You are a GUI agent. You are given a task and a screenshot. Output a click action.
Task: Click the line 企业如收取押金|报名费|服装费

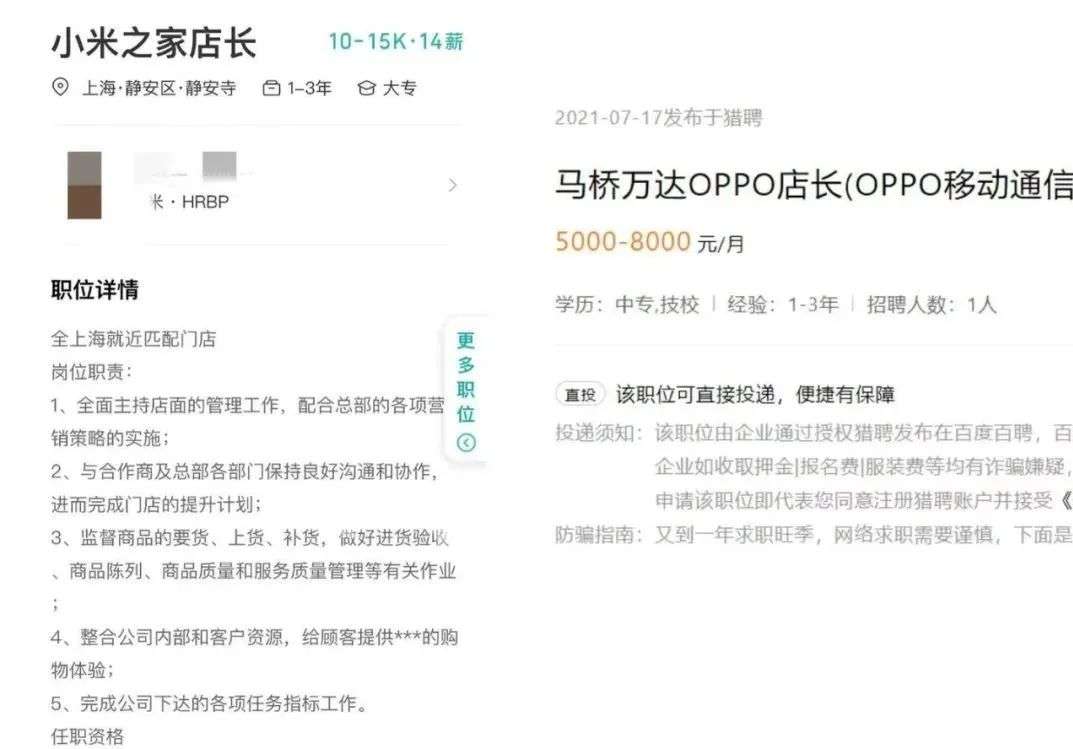click(864, 467)
